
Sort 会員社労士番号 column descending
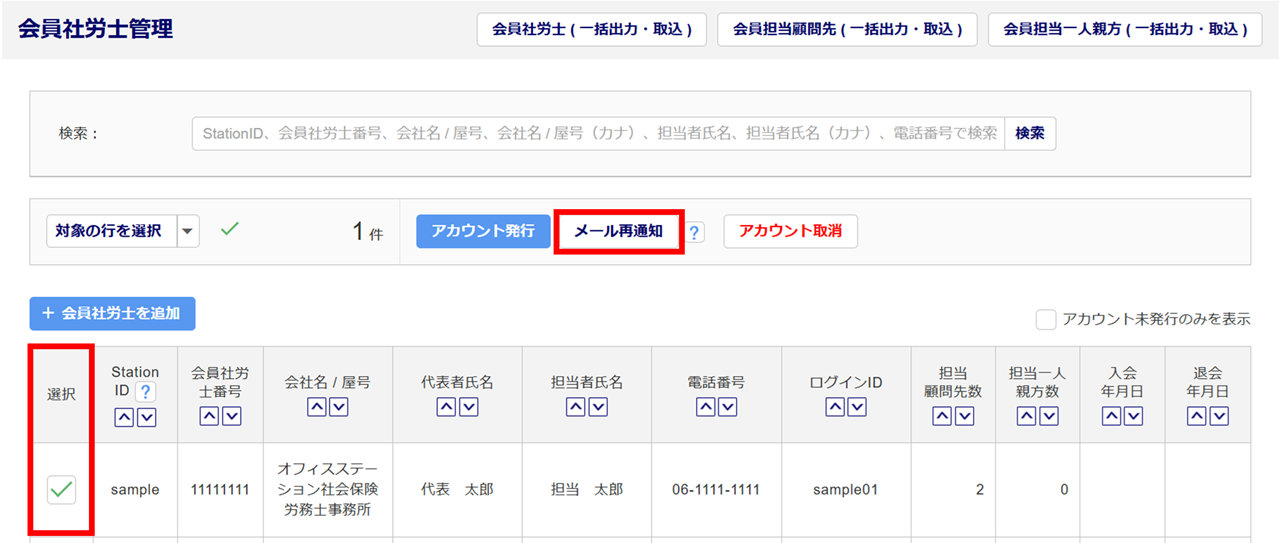[x=232, y=417]
